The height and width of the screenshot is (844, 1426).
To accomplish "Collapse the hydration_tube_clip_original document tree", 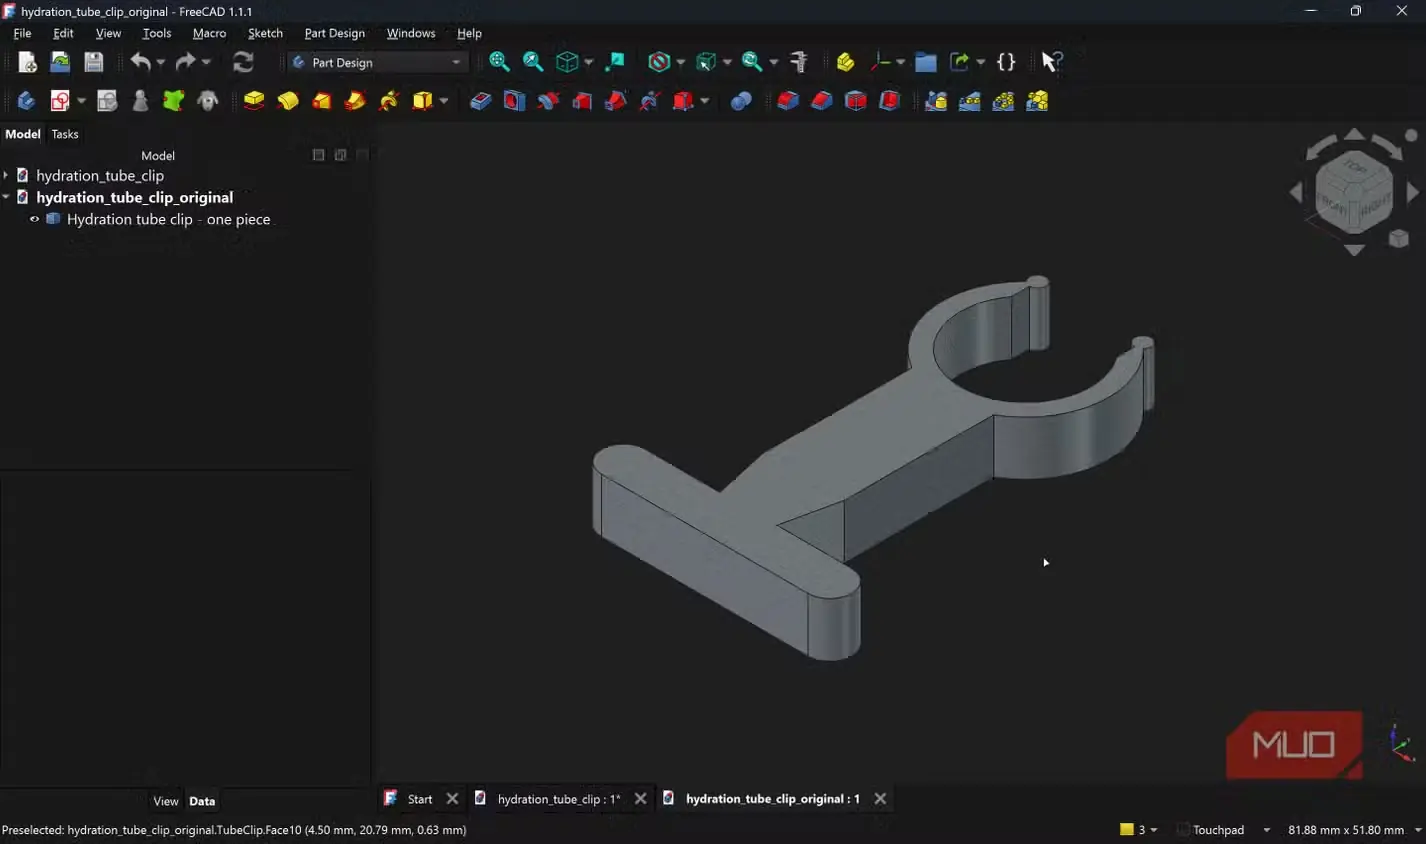I will click(x=6, y=197).
